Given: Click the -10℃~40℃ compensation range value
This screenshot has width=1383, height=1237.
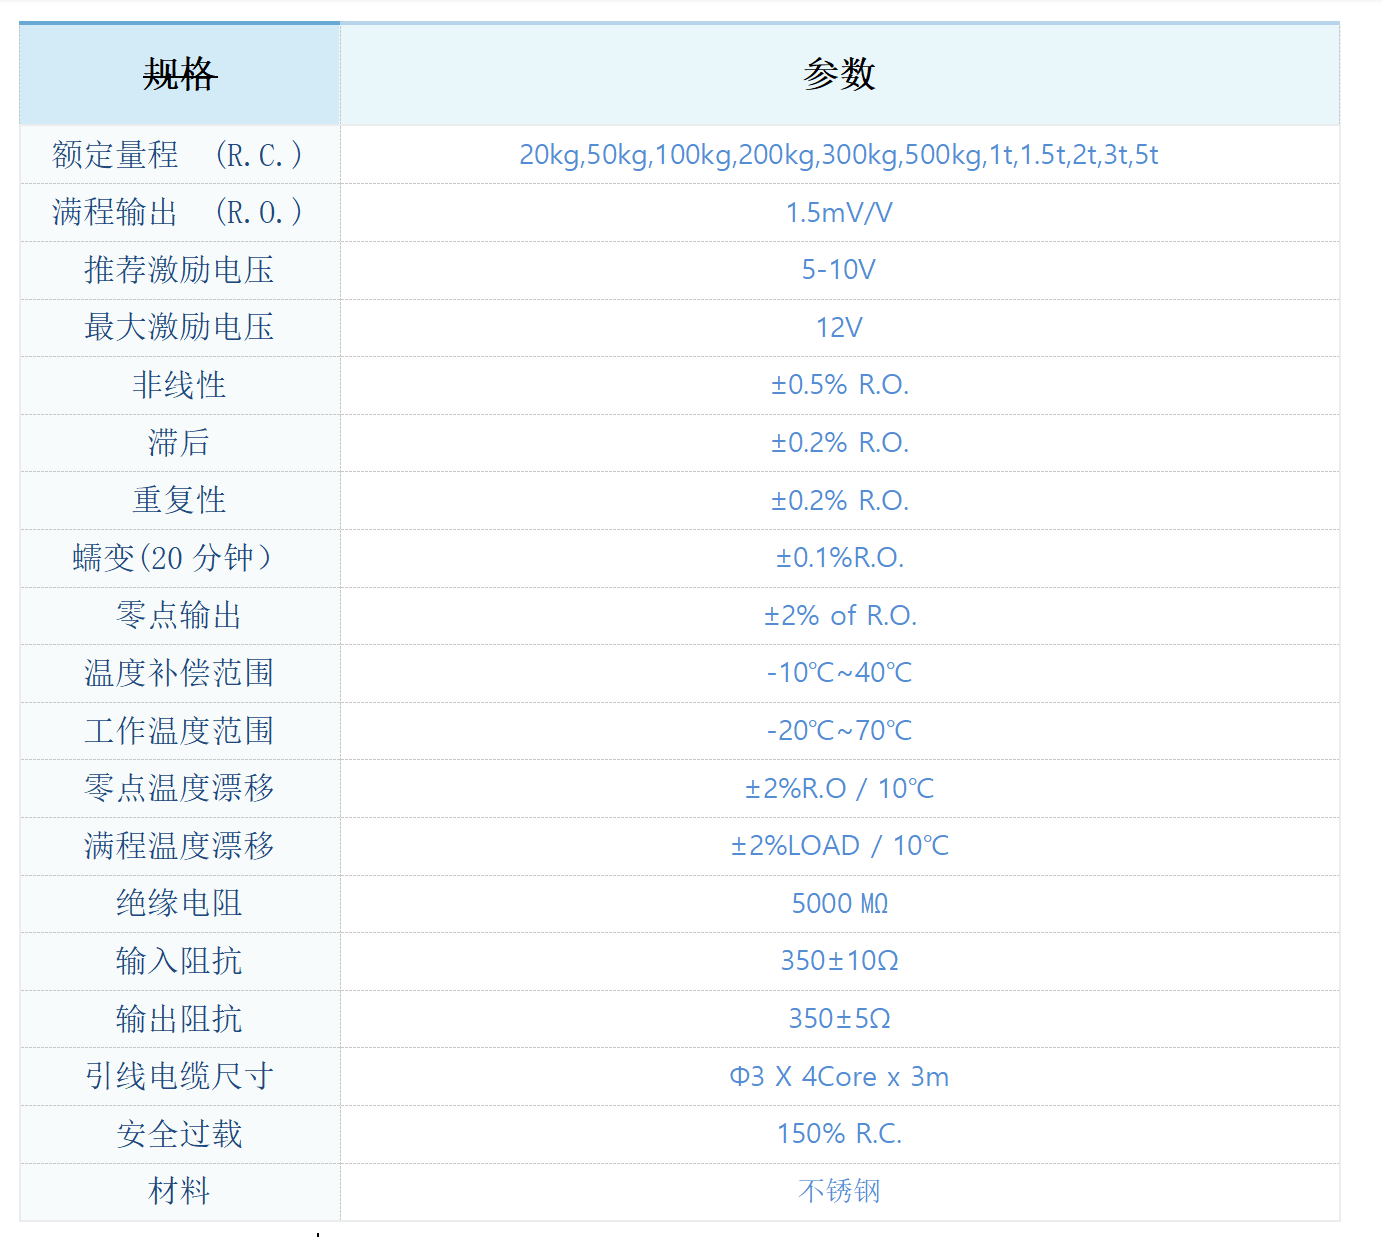Looking at the screenshot, I should coord(839,673).
